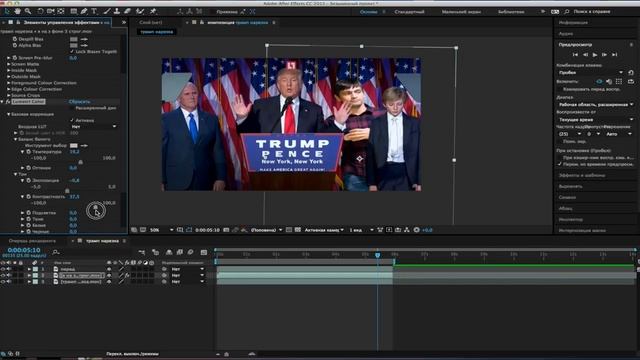The image size is (640, 360).
Task: Hide first layer with its eye toggle
Action: tap(3, 269)
